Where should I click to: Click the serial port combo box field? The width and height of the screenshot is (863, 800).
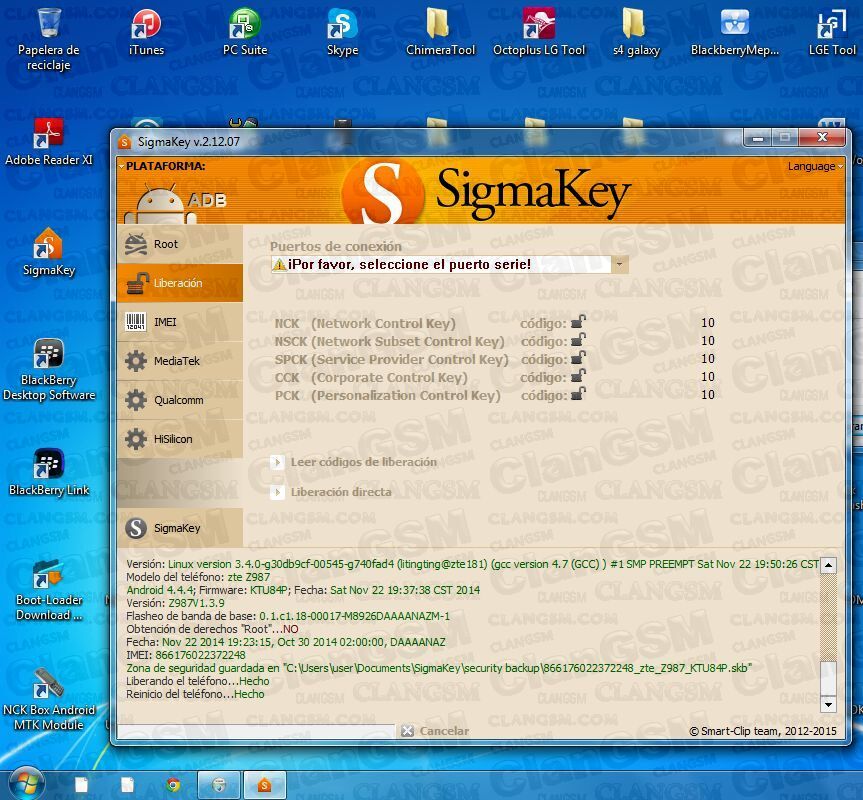449,265
